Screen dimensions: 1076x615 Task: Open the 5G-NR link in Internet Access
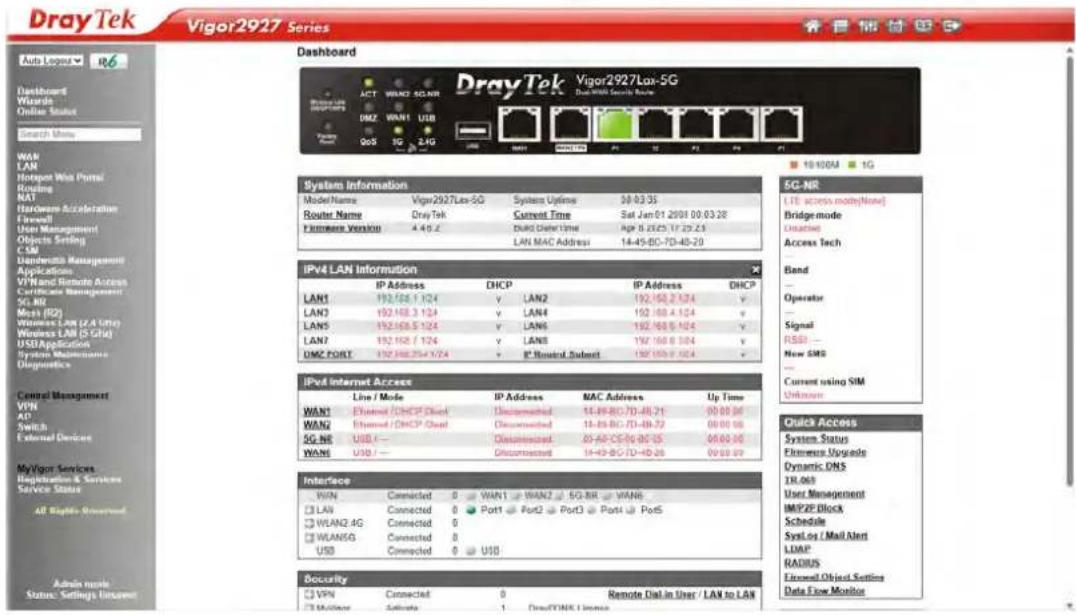click(x=318, y=439)
